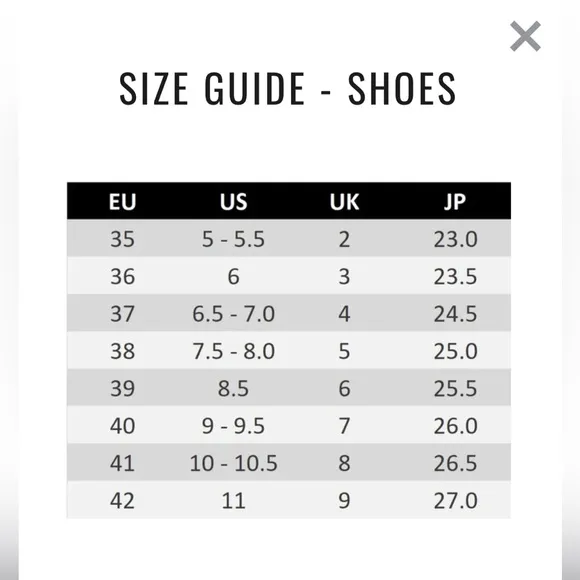Viewport: 580px width, 580px height.
Task: Click JP size 23.5 cell
Action: click(x=455, y=276)
